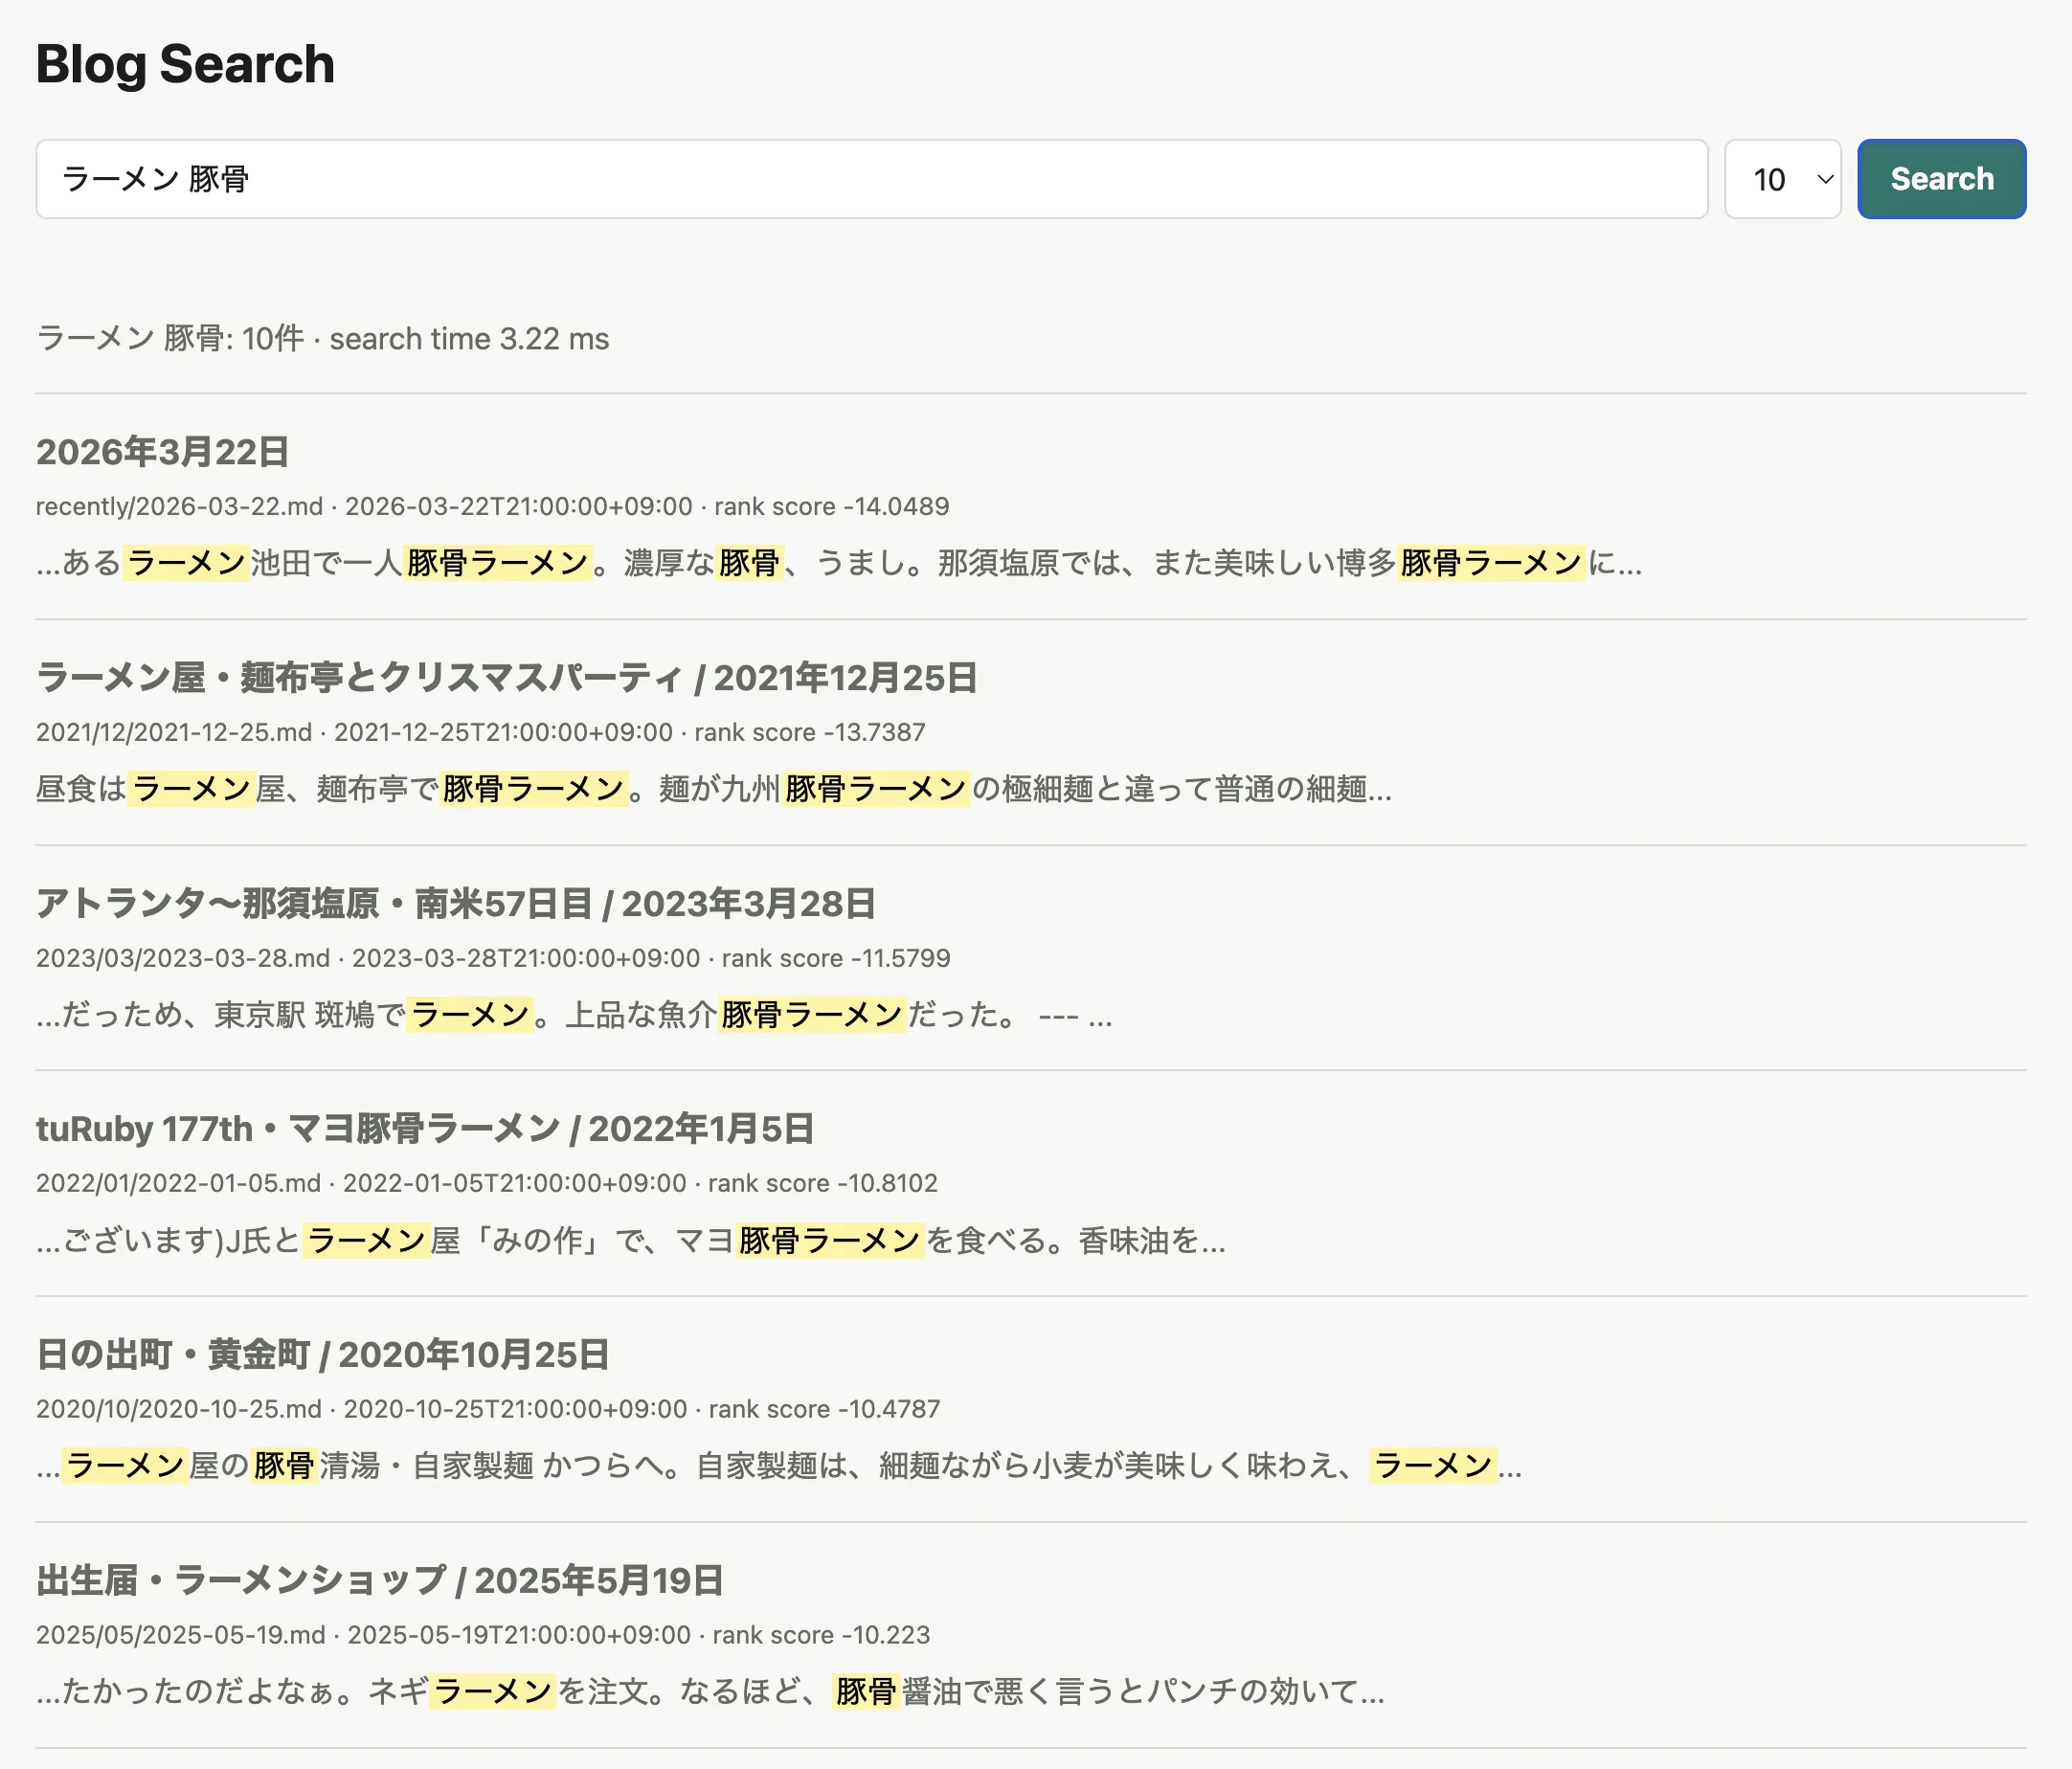Click the 2025/05/2025-05-19.md file path

pyautogui.click(x=179, y=1635)
